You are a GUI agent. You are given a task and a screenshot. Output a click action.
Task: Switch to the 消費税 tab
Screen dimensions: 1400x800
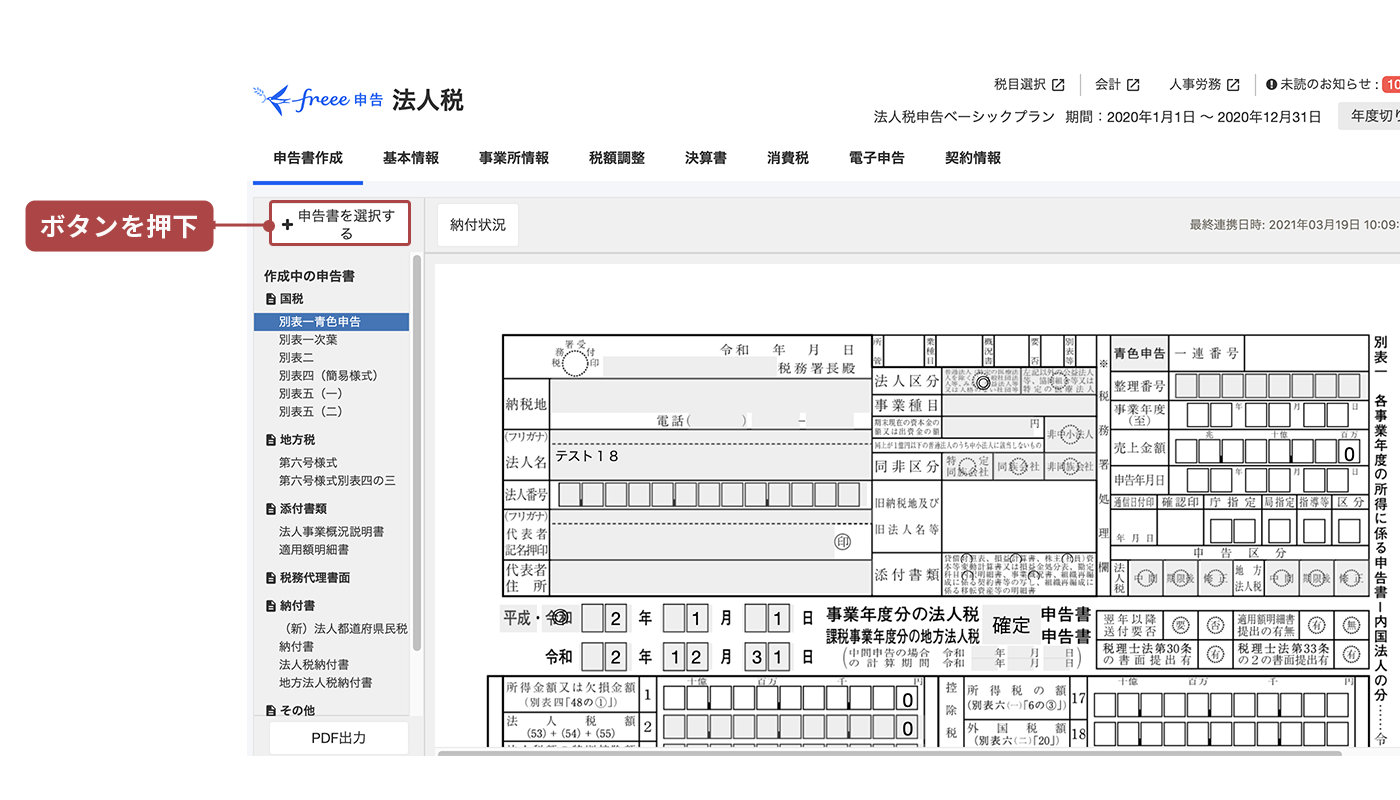[x=786, y=157]
